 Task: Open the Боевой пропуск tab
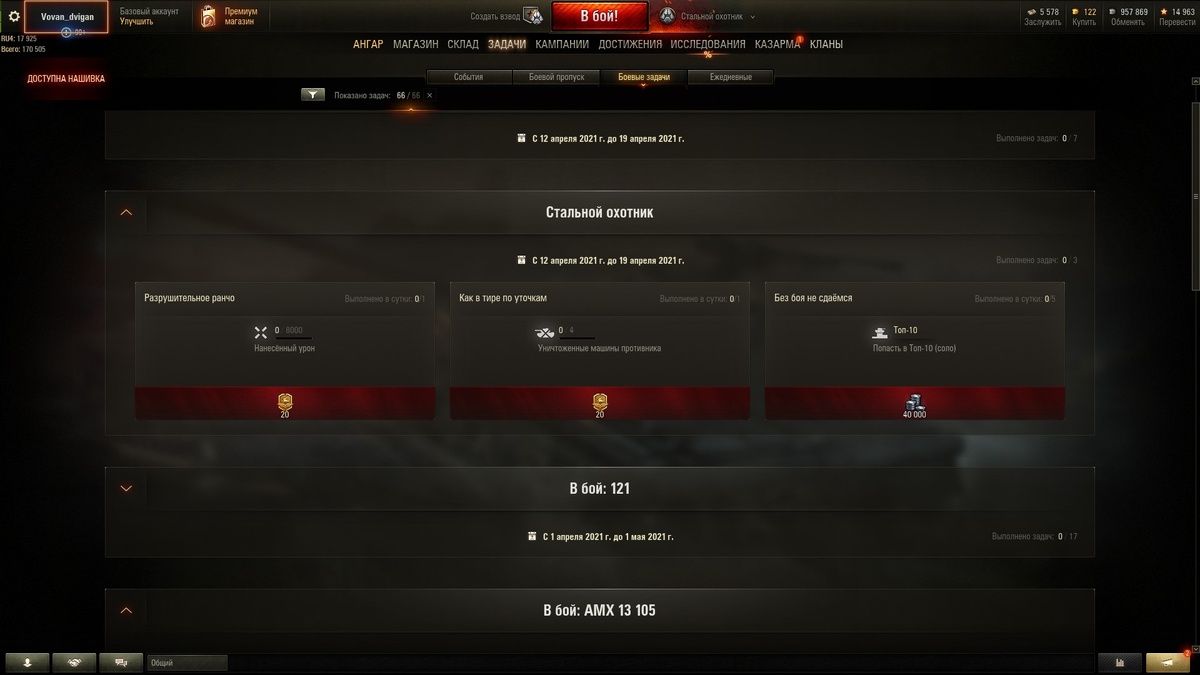click(556, 77)
